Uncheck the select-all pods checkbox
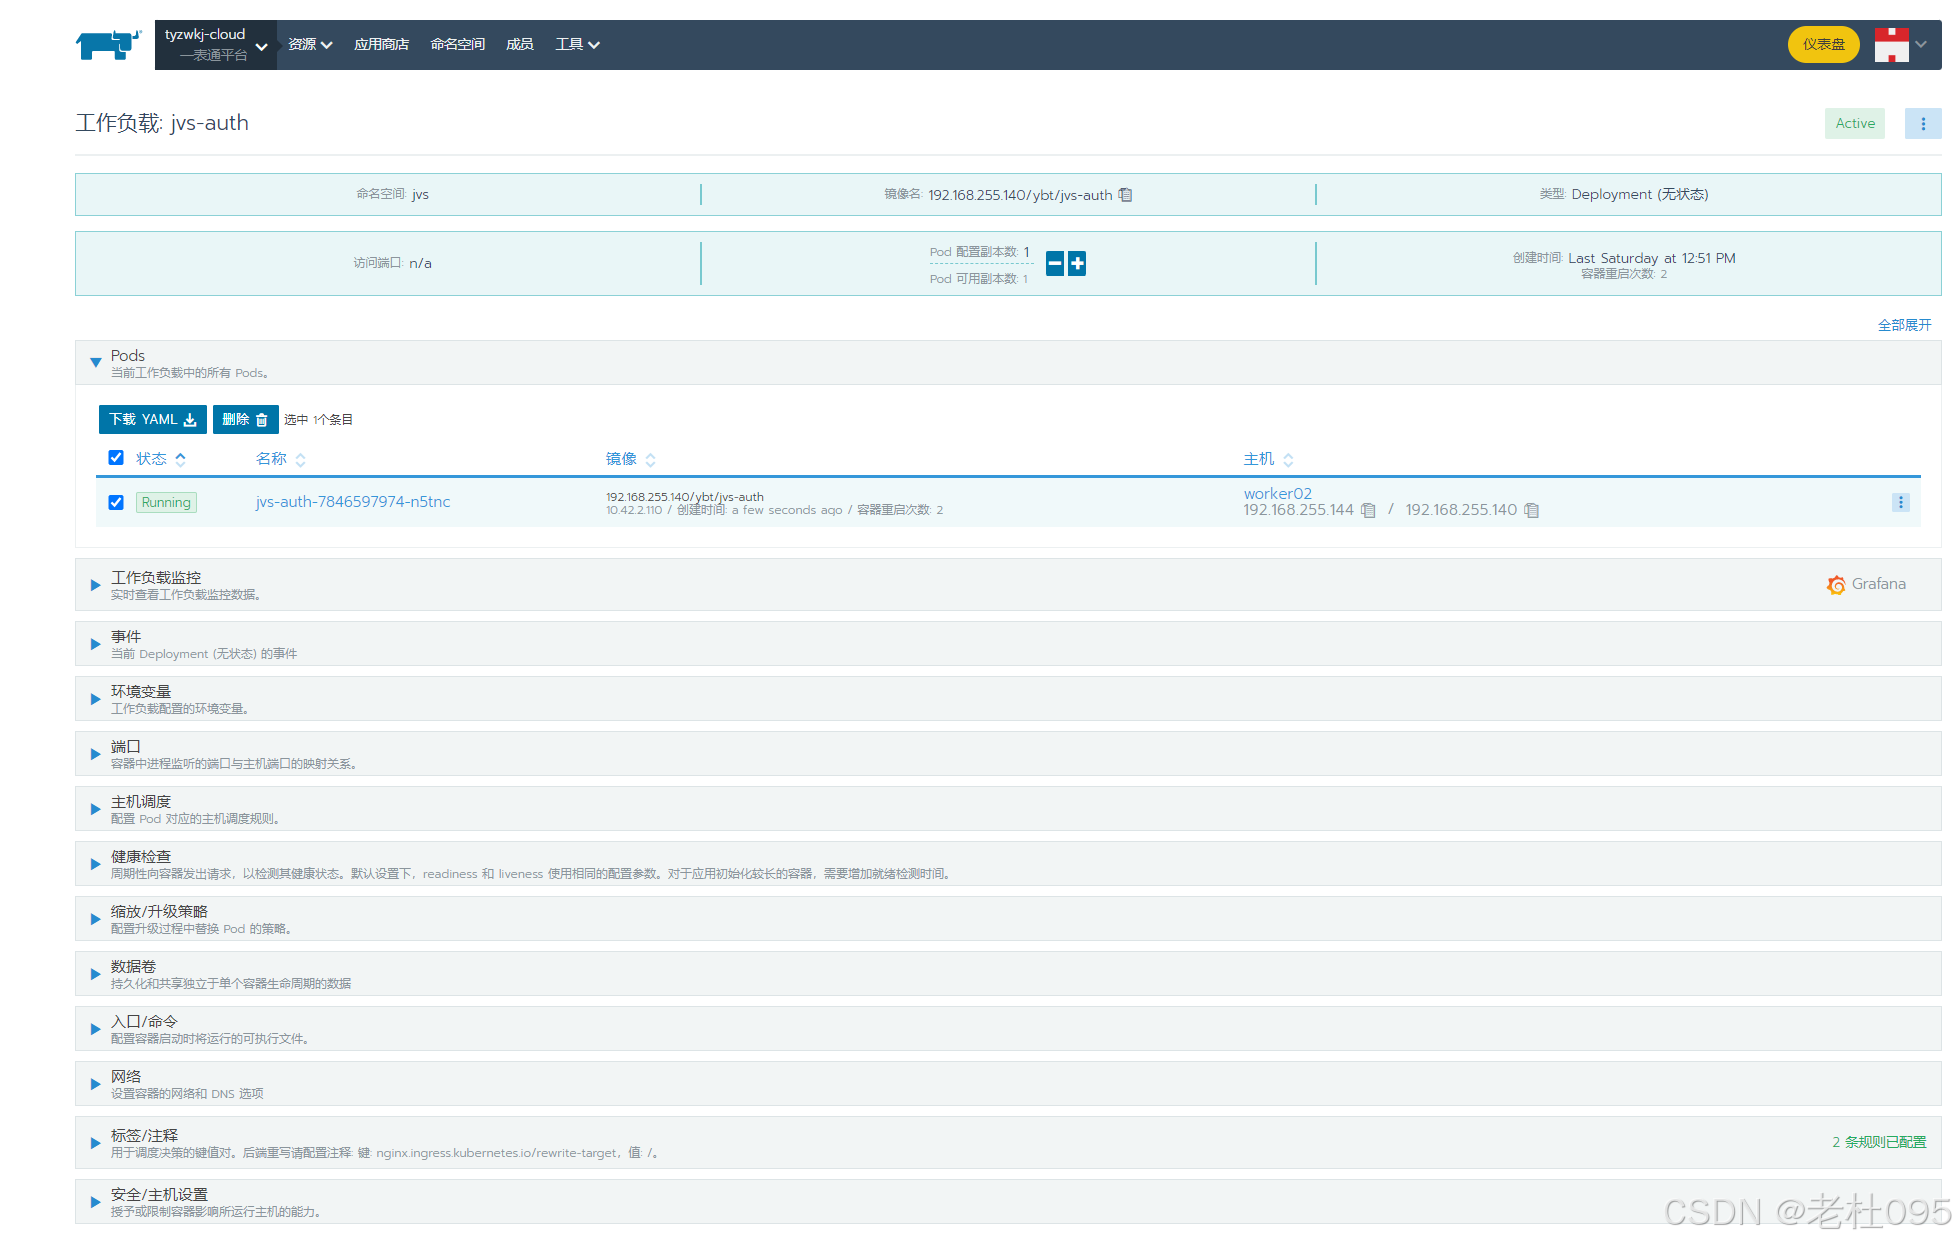Viewport: 1956px width, 1246px height. click(116, 458)
